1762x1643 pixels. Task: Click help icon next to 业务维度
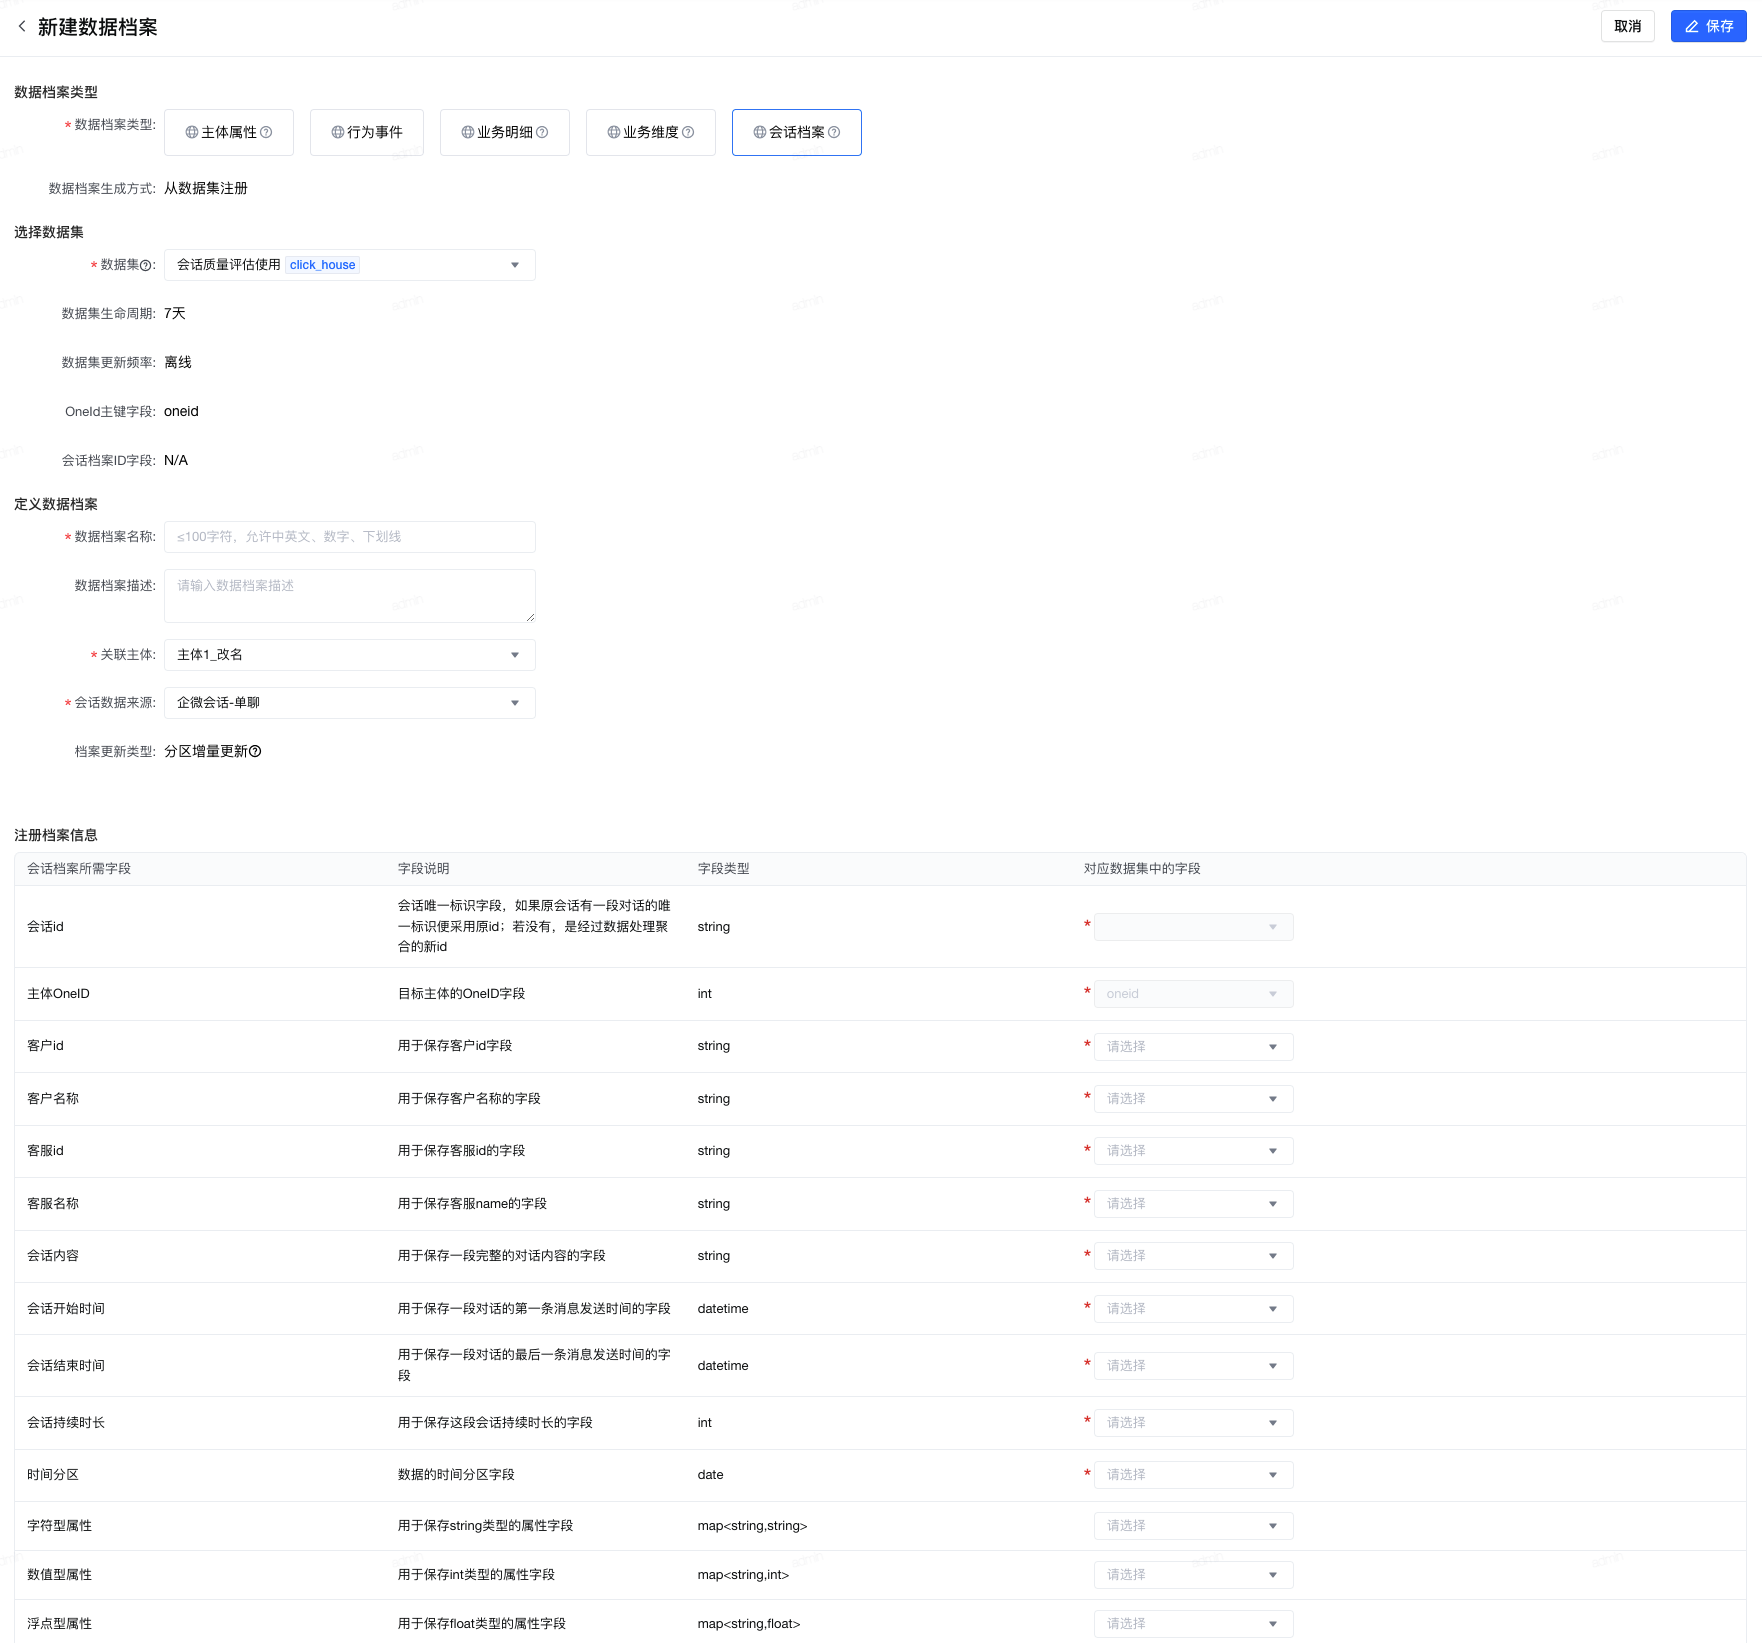pyautogui.click(x=688, y=132)
